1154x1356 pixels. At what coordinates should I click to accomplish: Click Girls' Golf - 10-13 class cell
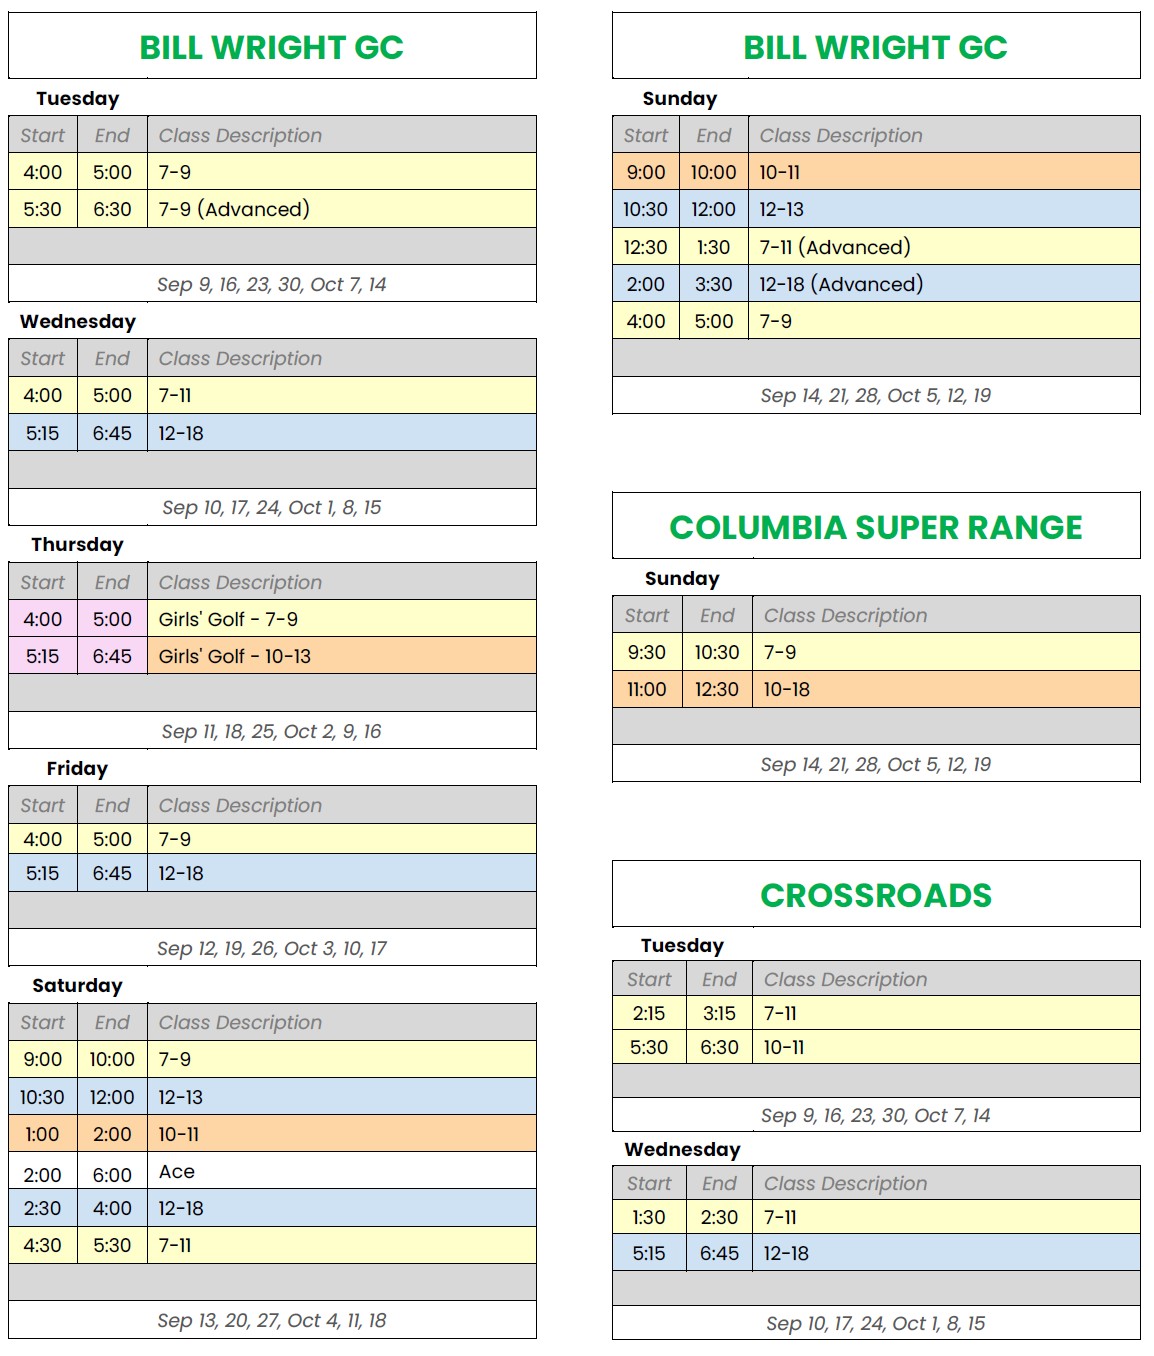point(341,656)
